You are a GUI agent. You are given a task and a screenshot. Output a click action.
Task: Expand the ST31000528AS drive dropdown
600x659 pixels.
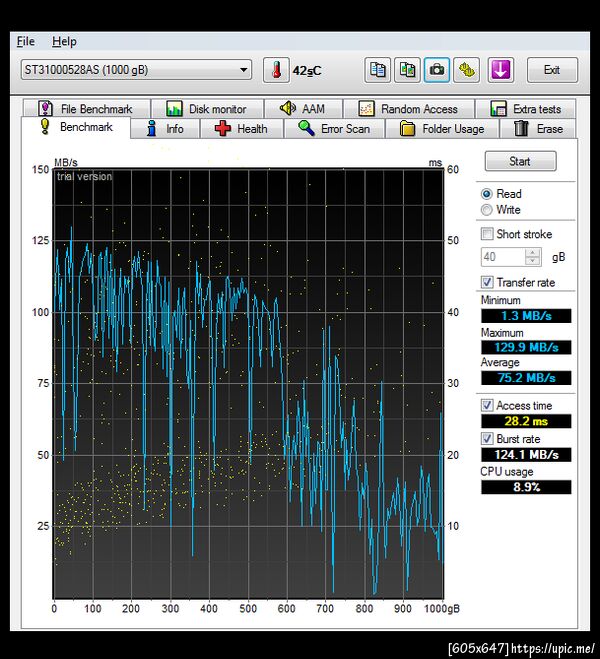[244, 70]
